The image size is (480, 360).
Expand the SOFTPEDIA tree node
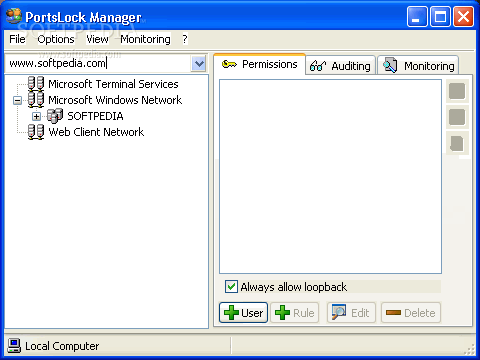37,116
